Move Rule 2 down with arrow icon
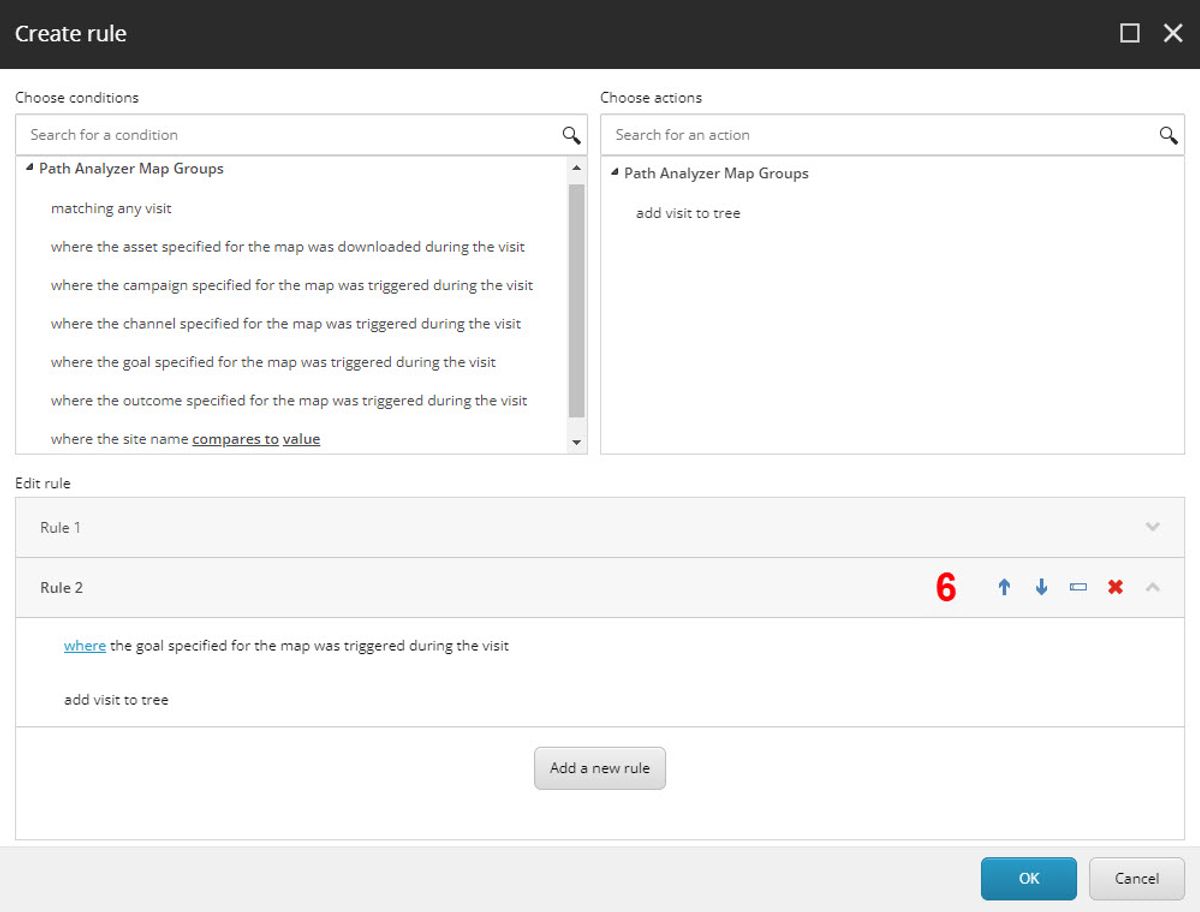Viewport: 1200px width, 912px height. click(x=1041, y=588)
